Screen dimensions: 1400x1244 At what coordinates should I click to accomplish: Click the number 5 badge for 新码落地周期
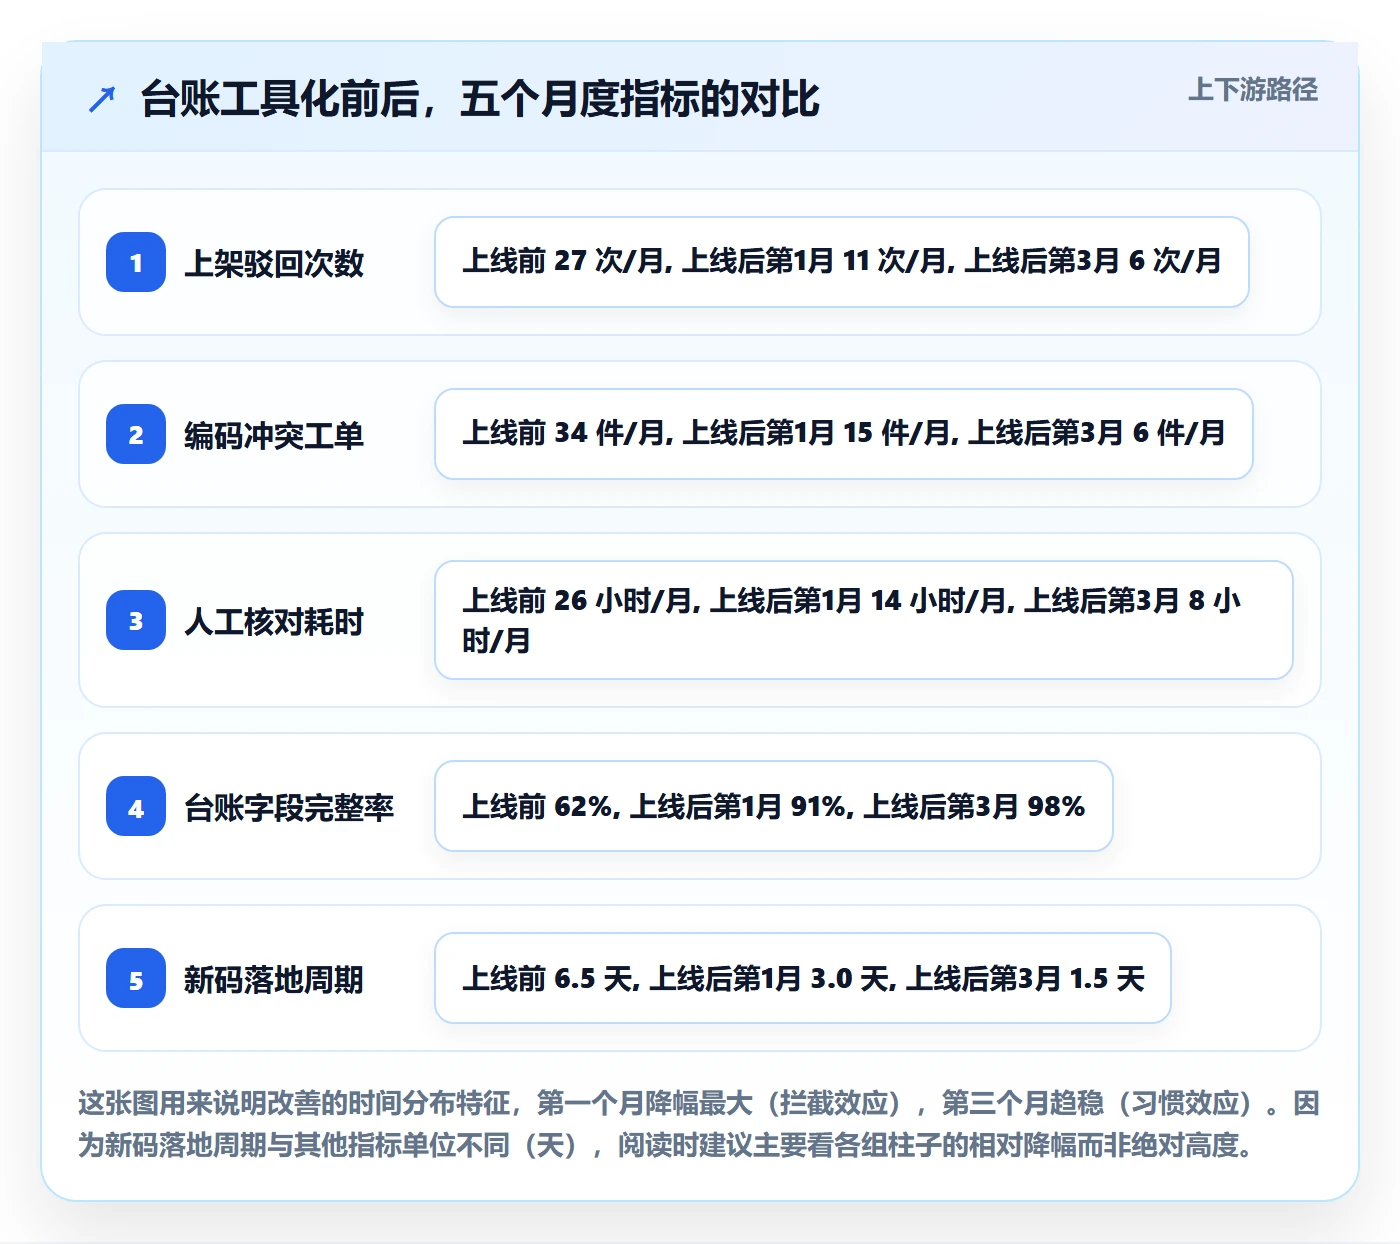(x=136, y=978)
